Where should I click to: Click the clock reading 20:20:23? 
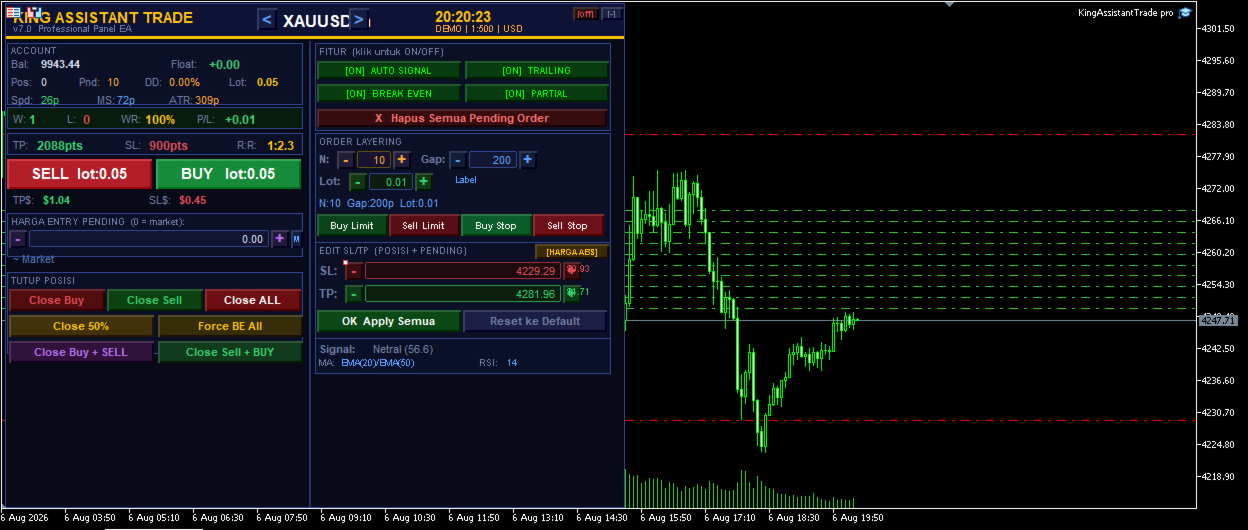click(463, 17)
